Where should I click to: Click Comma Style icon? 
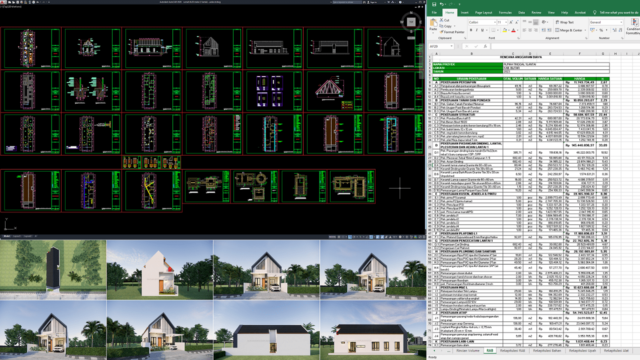pos(607,30)
